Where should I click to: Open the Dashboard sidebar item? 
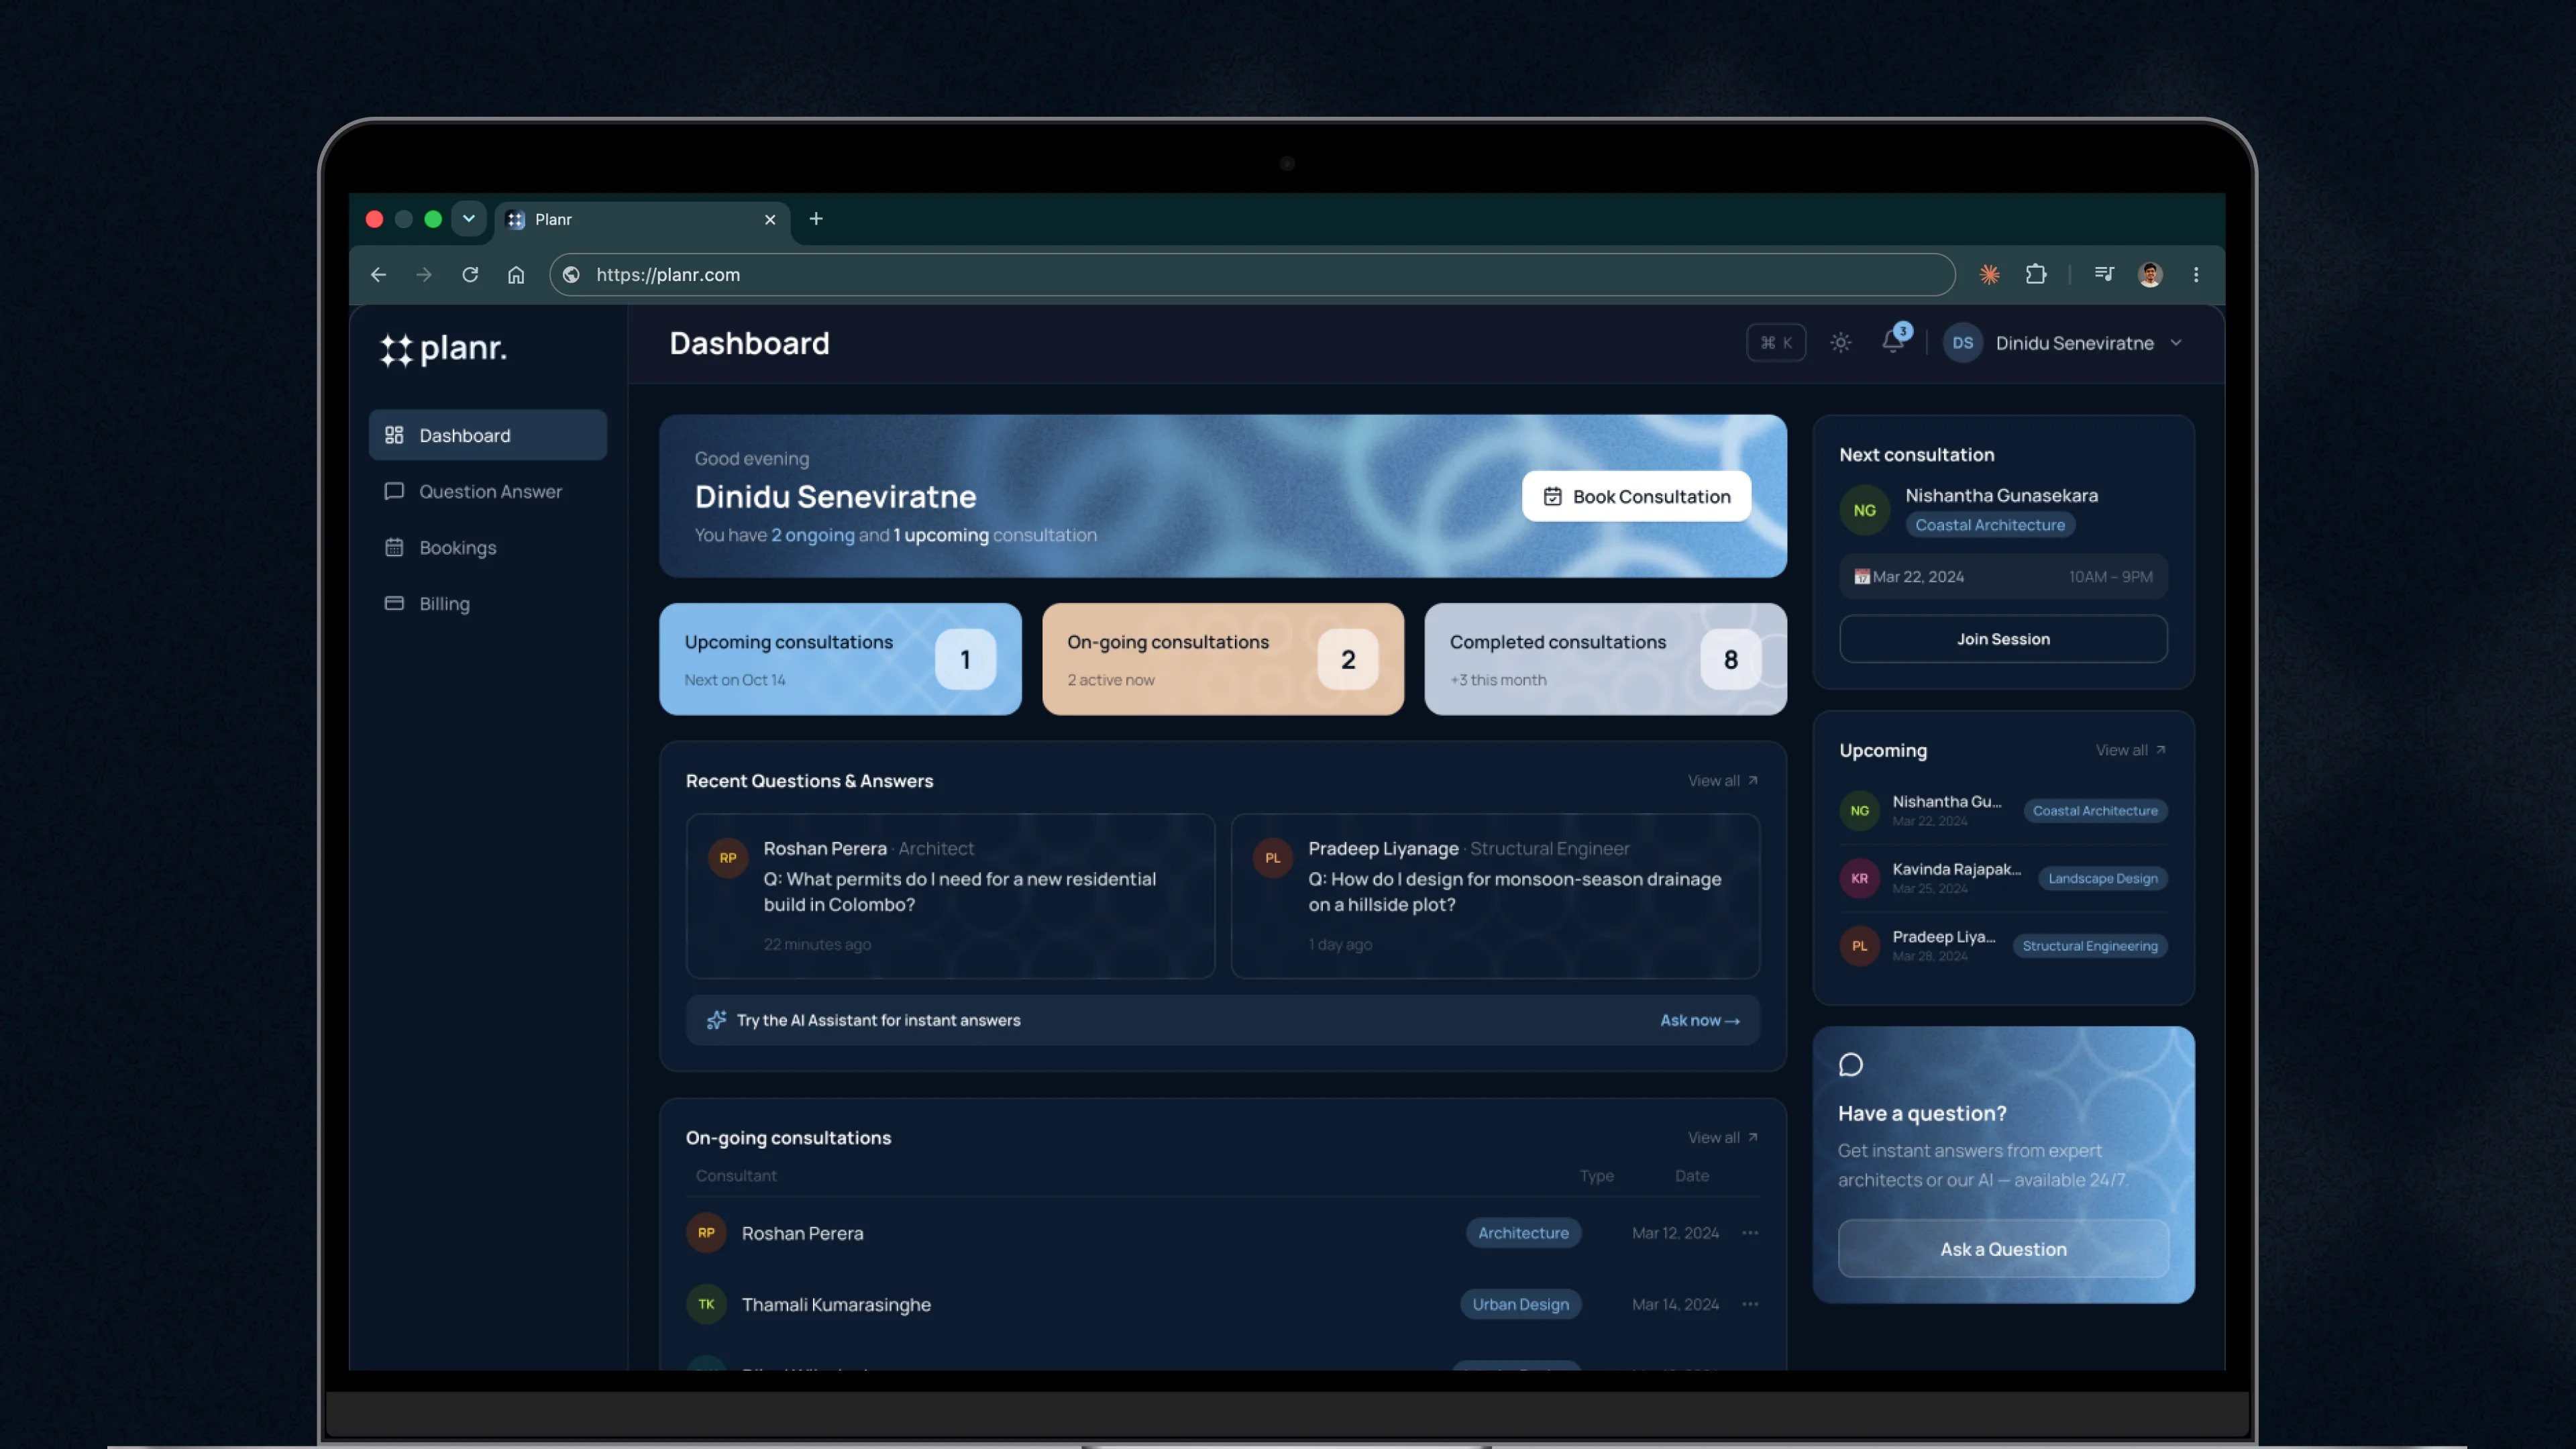[487, 435]
